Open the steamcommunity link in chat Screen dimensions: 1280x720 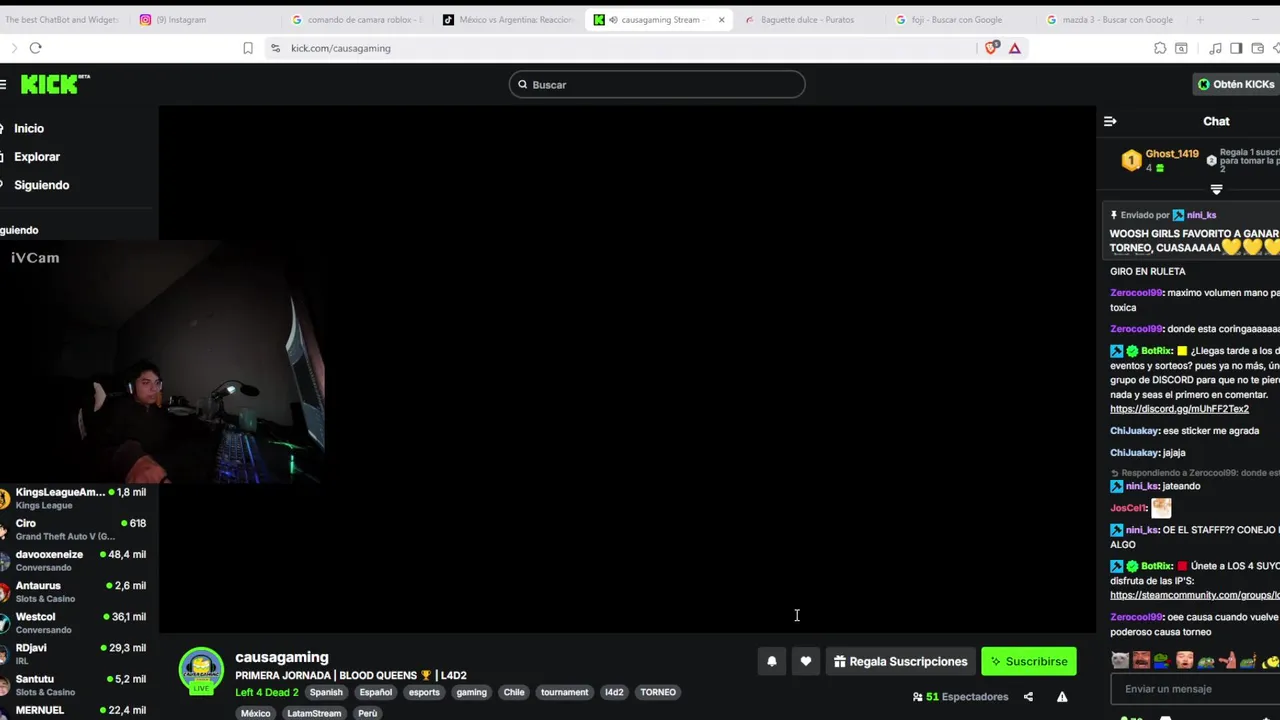[x=1195, y=595]
